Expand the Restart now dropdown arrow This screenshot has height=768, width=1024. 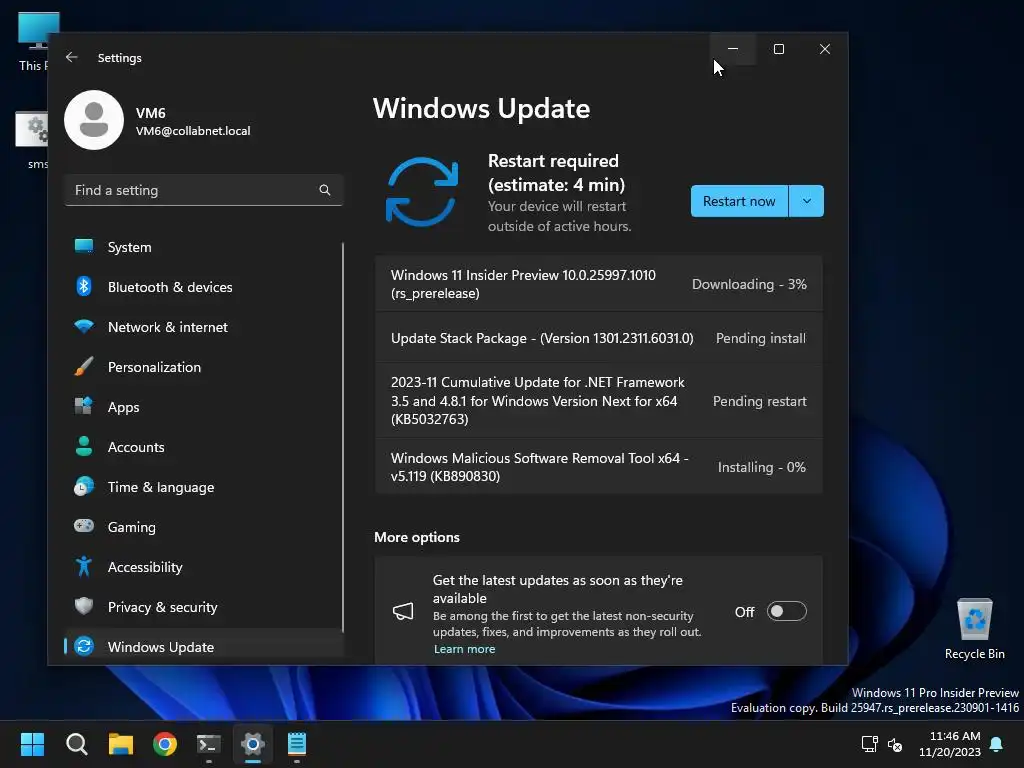point(807,201)
